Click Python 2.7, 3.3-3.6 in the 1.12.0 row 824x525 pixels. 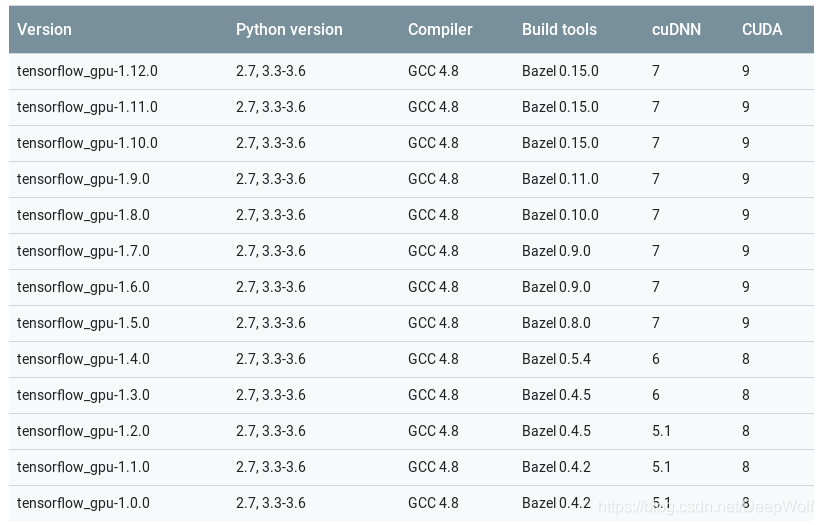click(x=271, y=71)
